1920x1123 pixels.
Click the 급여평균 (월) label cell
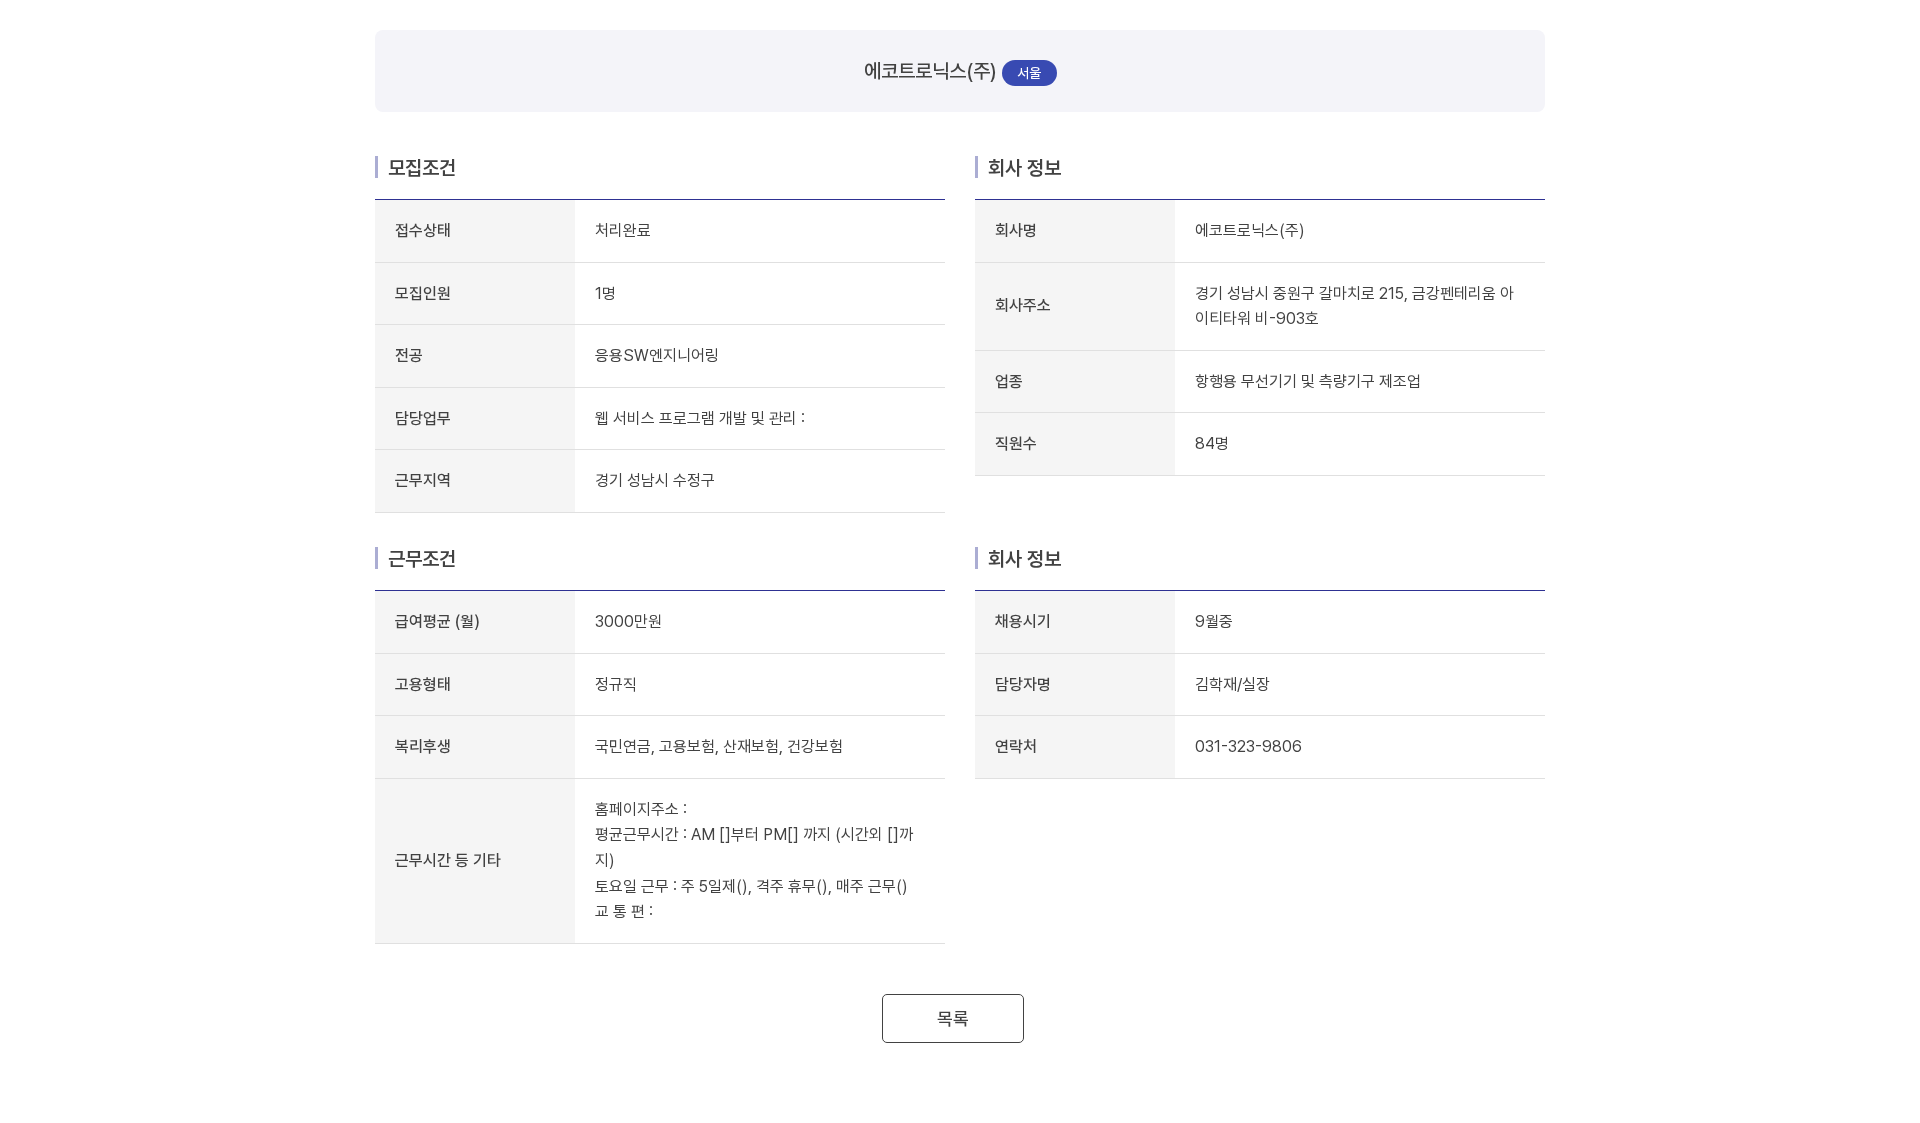(475, 622)
